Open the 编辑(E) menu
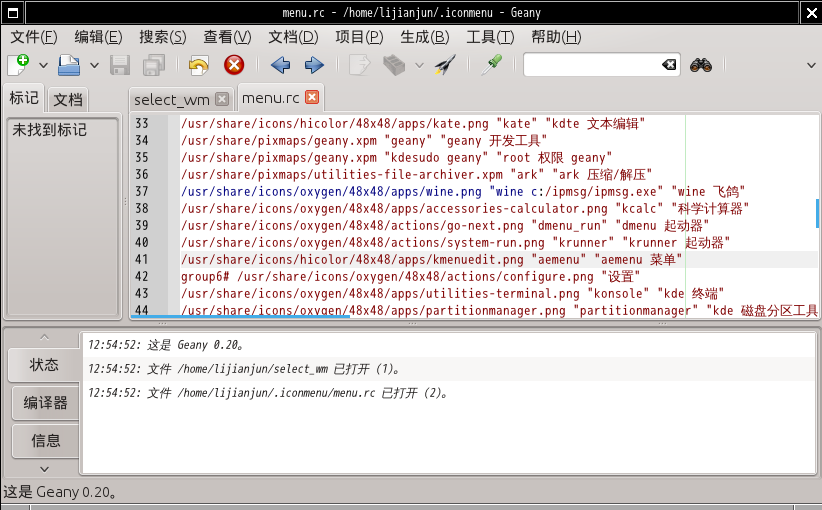The image size is (822, 510). 99,37
